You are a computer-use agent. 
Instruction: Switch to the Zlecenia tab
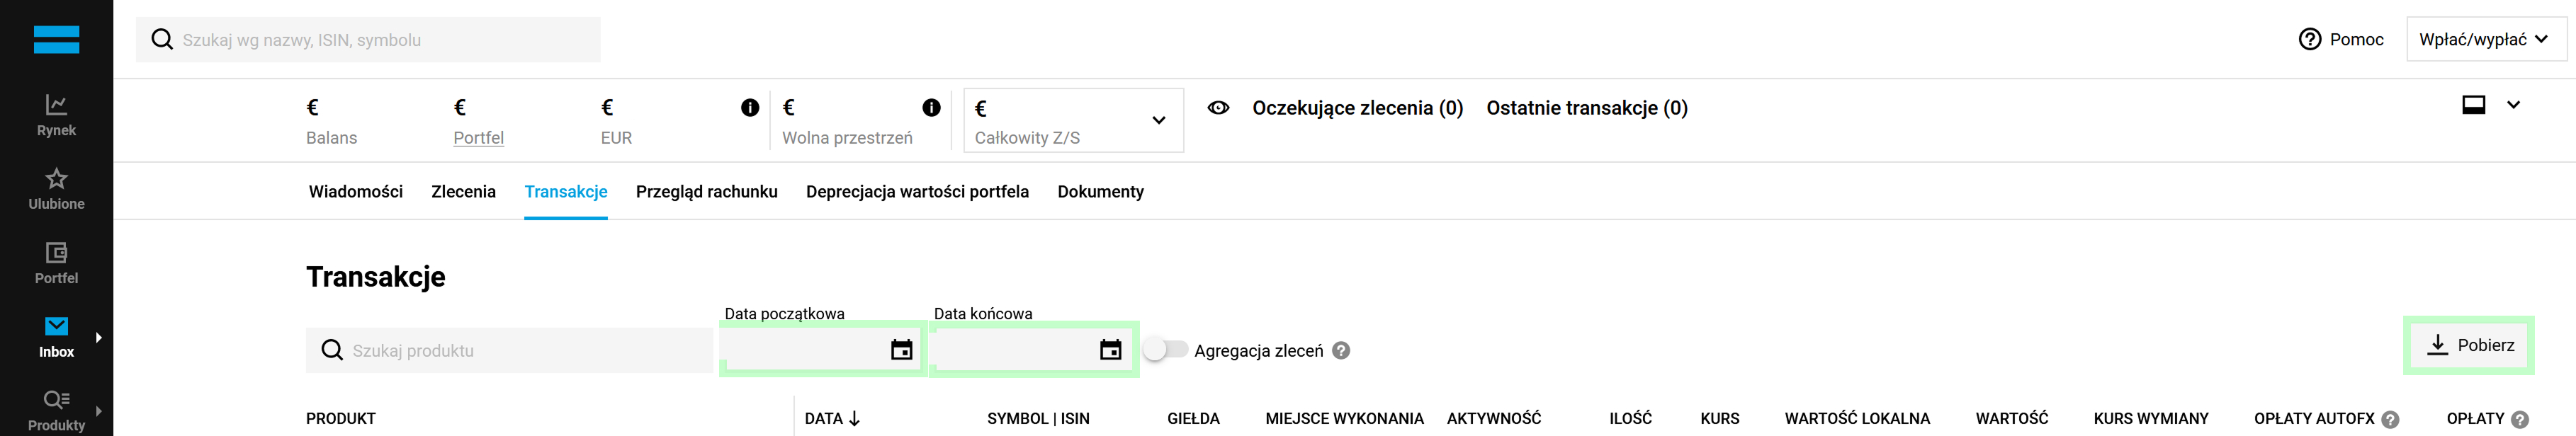[x=464, y=191]
